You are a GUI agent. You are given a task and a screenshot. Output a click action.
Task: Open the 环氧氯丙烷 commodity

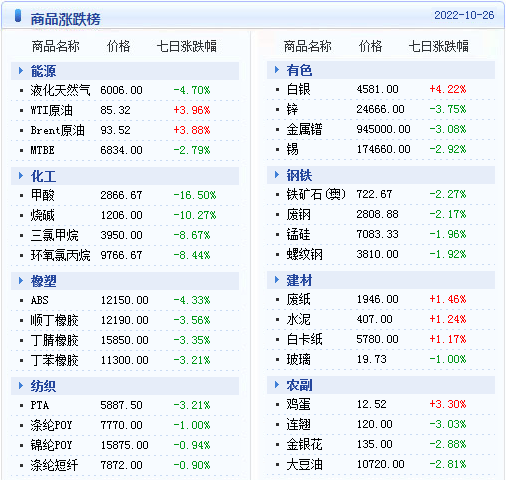[60, 255]
